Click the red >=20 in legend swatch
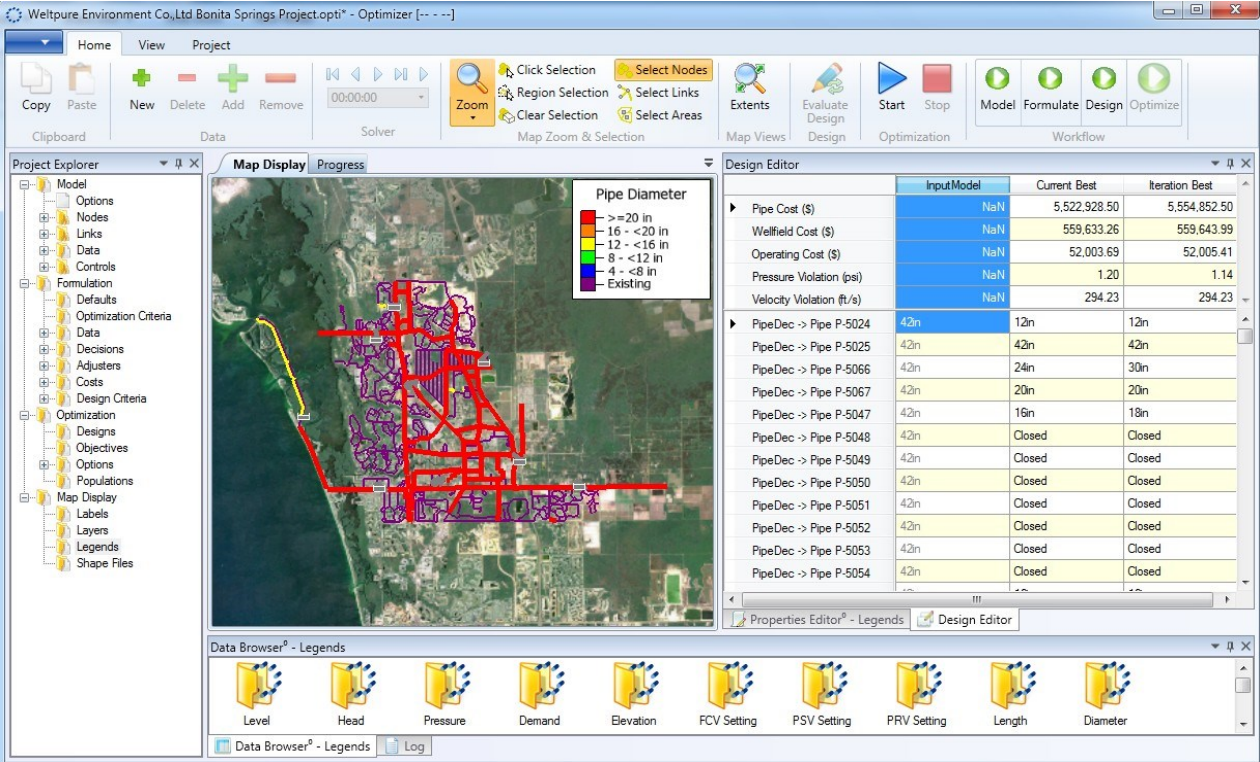This screenshot has height=762, width=1260. point(588,217)
